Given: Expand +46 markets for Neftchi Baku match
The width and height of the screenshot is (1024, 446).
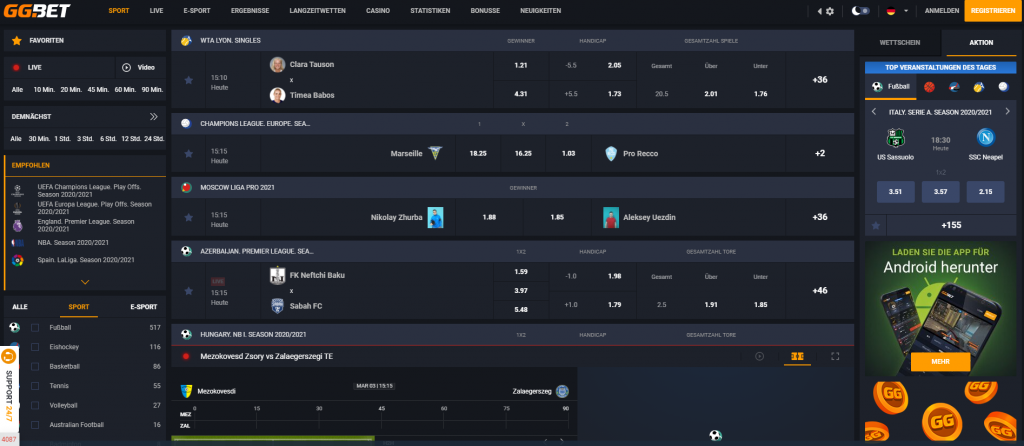Looking at the screenshot, I should [x=820, y=291].
